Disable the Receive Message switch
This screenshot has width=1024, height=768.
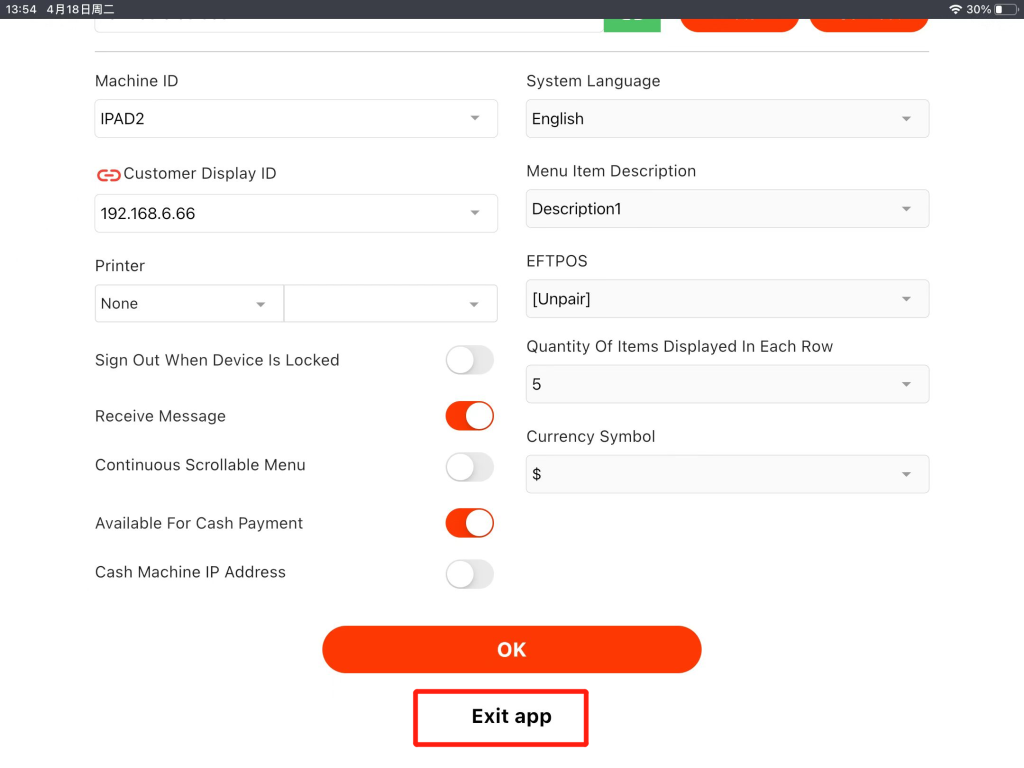point(469,416)
